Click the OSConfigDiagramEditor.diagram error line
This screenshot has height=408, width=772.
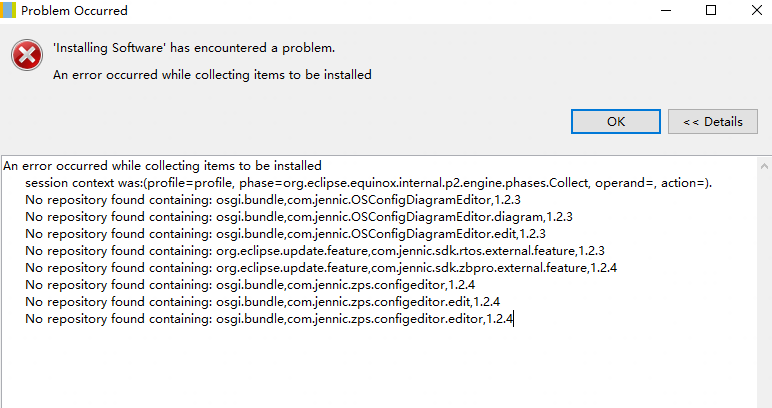[x=299, y=216]
